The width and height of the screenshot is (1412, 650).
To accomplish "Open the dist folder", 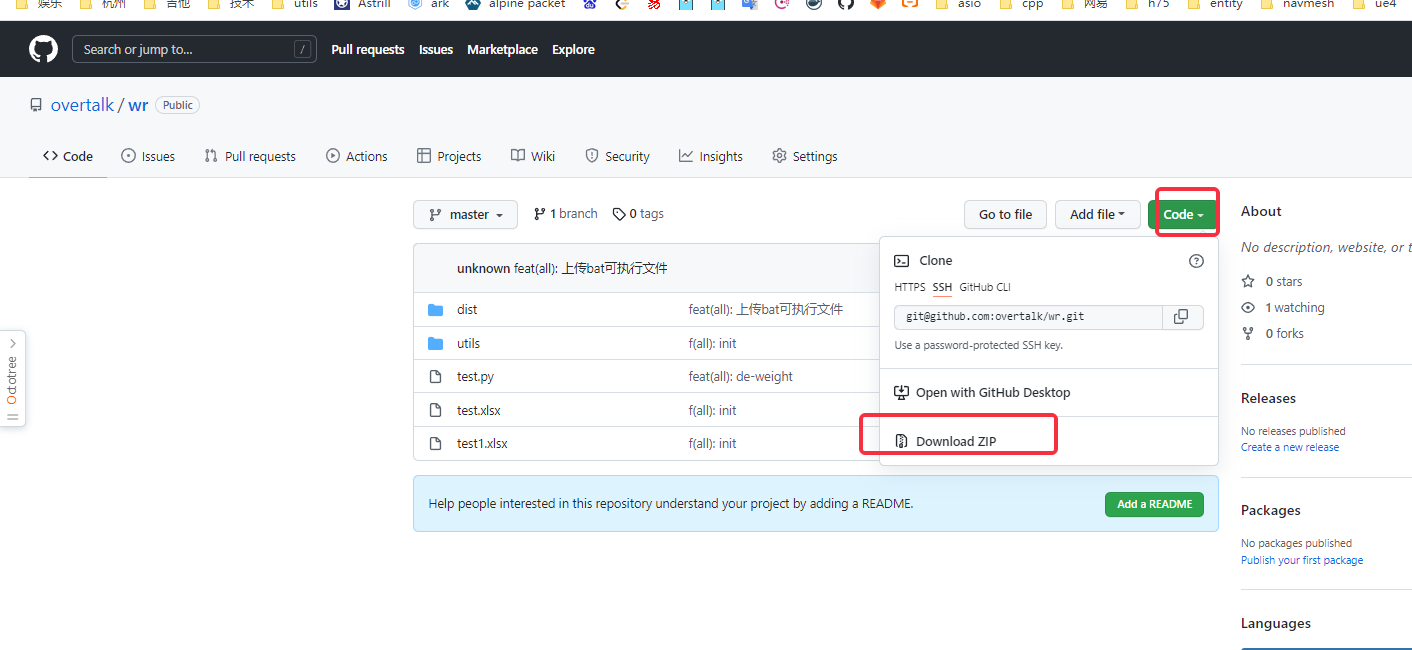I will click(467, 309).
